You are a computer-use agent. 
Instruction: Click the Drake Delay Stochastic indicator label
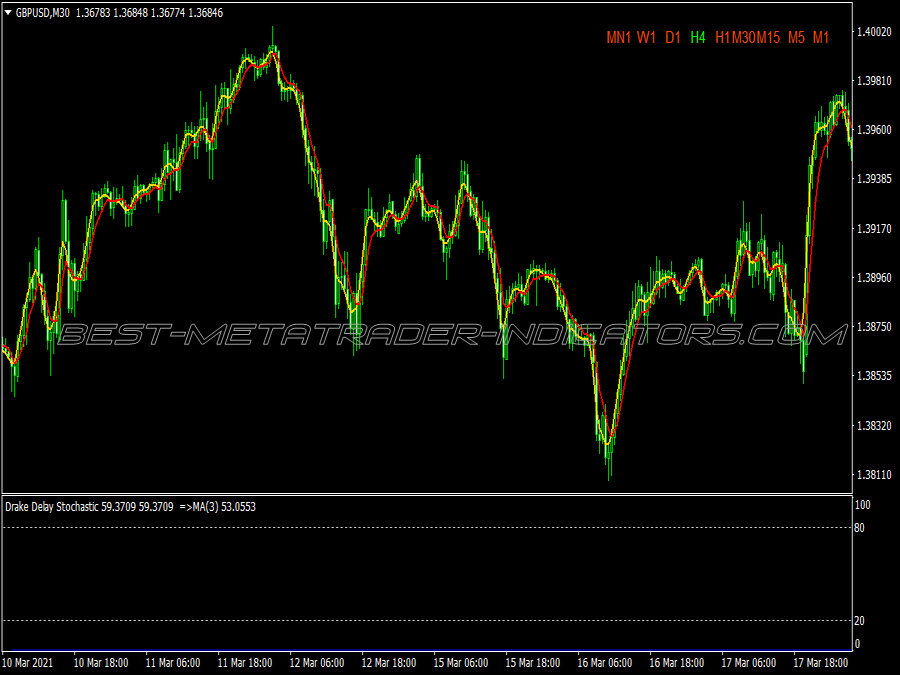52,507
